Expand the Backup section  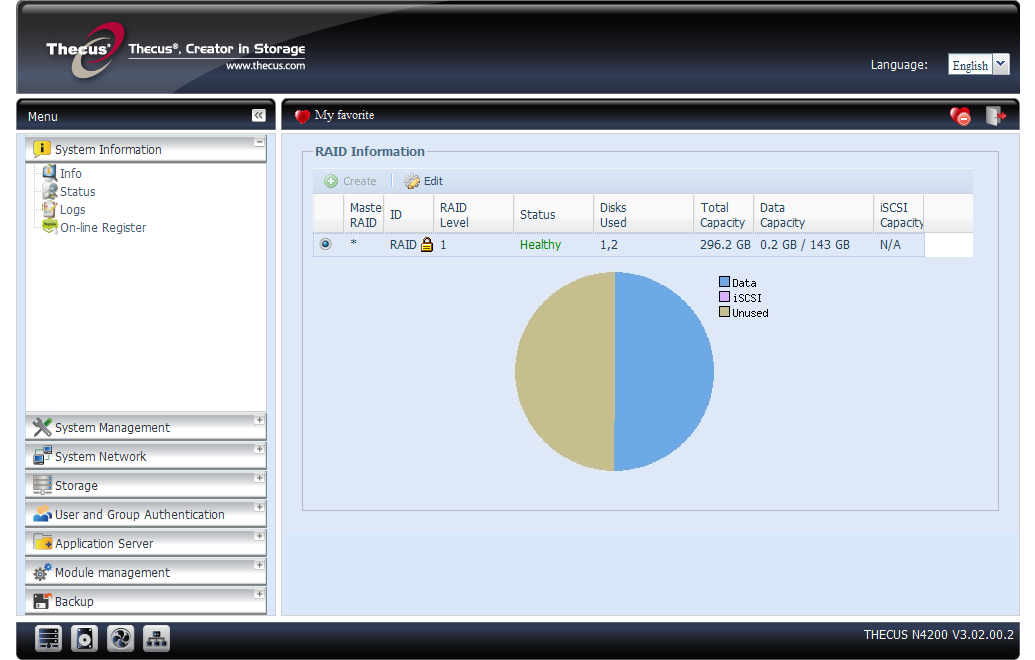click(259, 595)
